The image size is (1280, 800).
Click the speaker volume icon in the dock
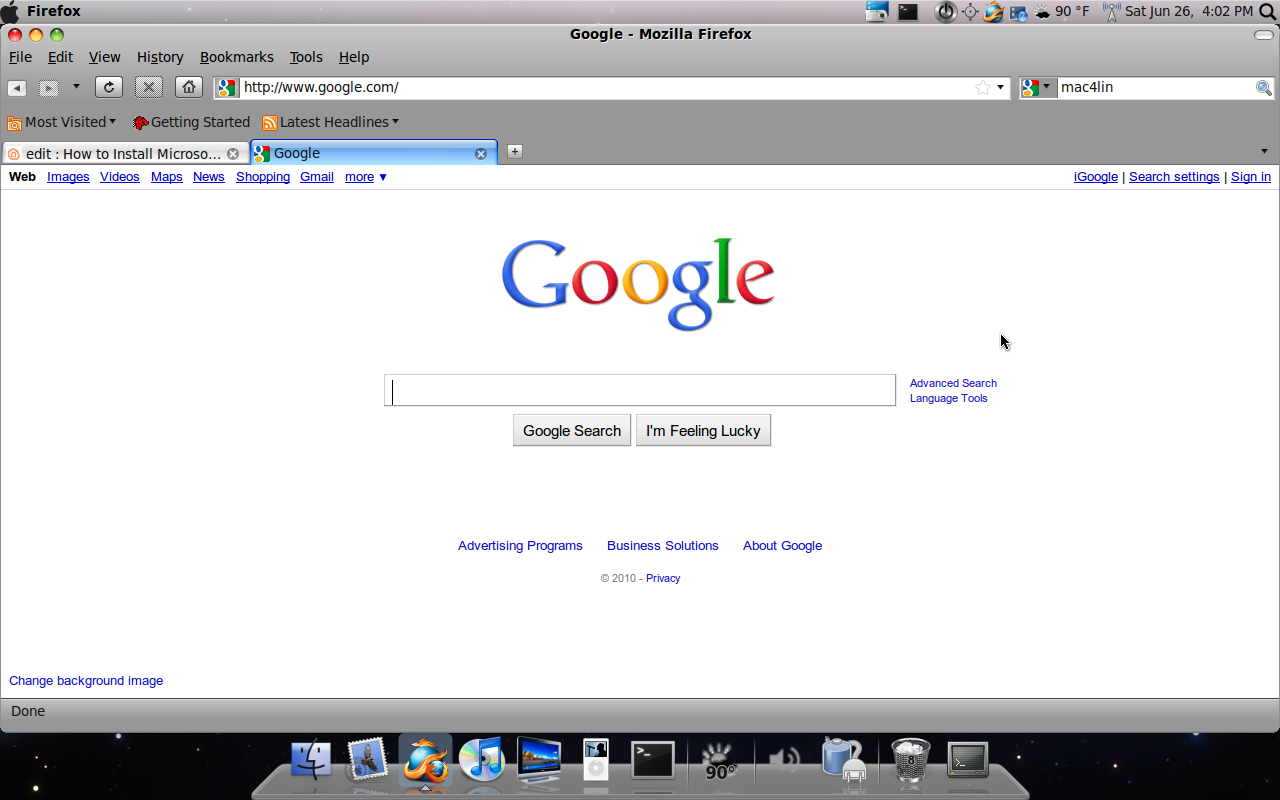click(x=784, y=760)
